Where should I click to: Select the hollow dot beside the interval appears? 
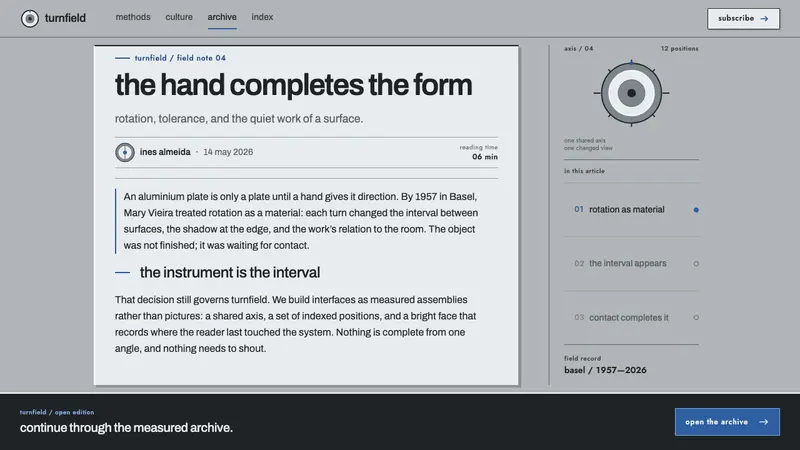pos(696,264)
